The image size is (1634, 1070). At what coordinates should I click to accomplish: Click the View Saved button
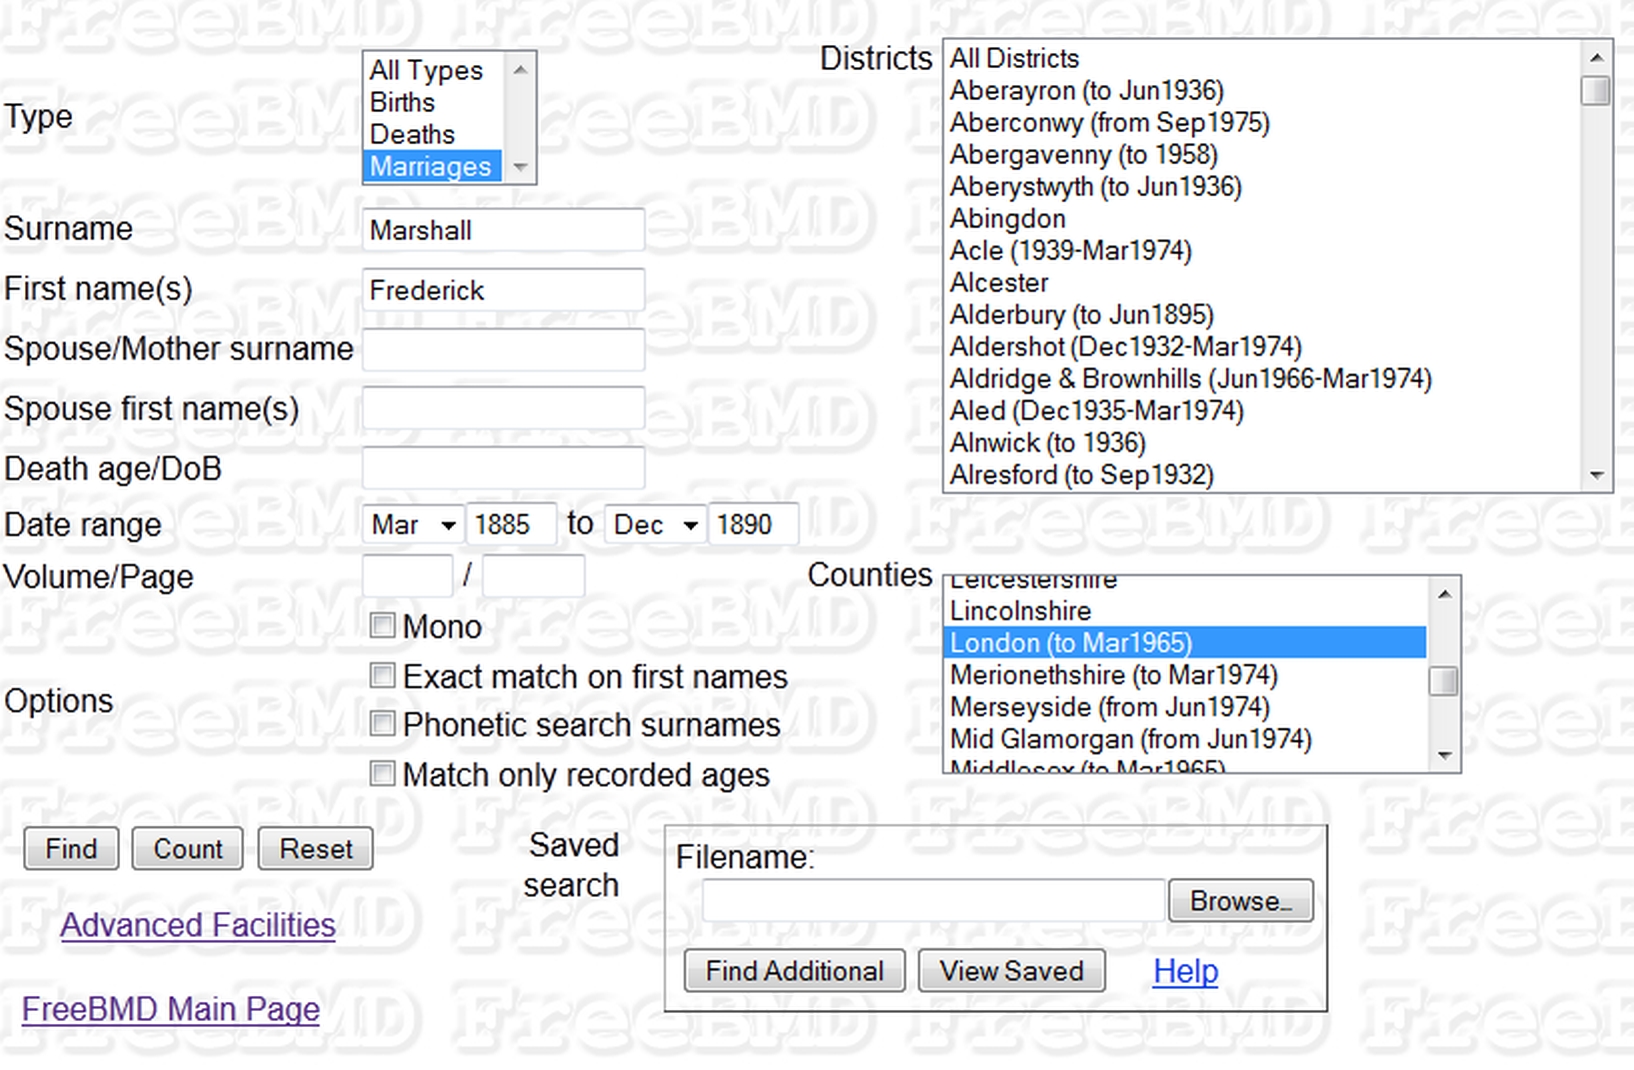click(1011, 971)
